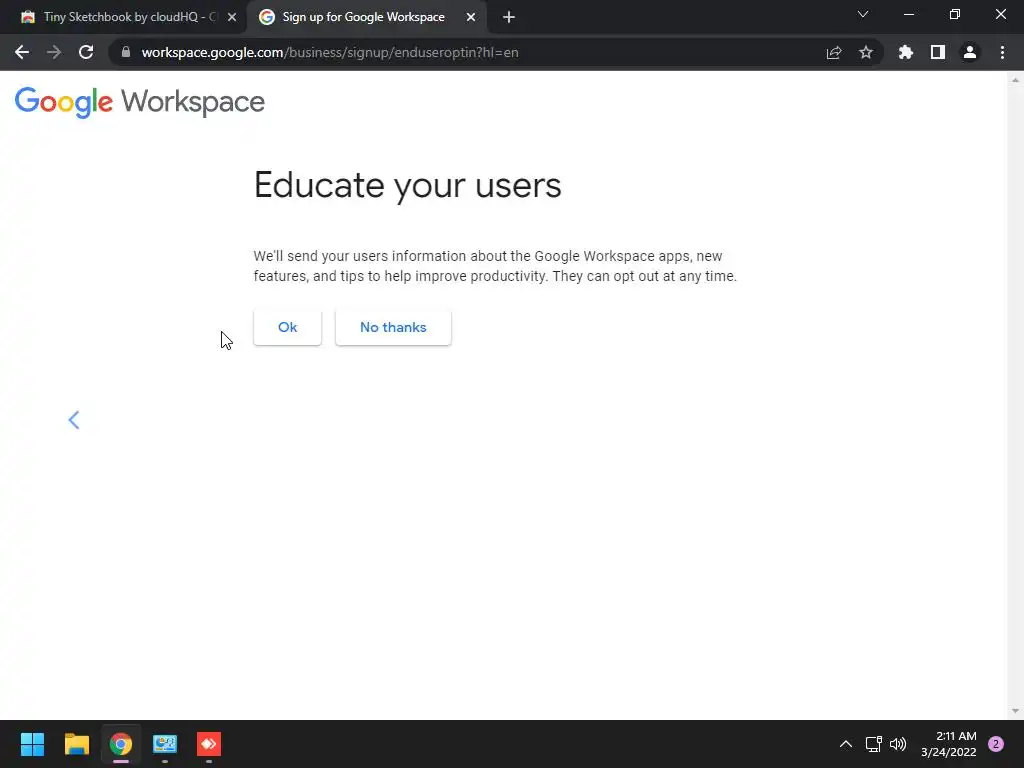The width and height of the screenshot is (1024, 768).
Task: Click the No thanks button
Action: tap(393, 327)
